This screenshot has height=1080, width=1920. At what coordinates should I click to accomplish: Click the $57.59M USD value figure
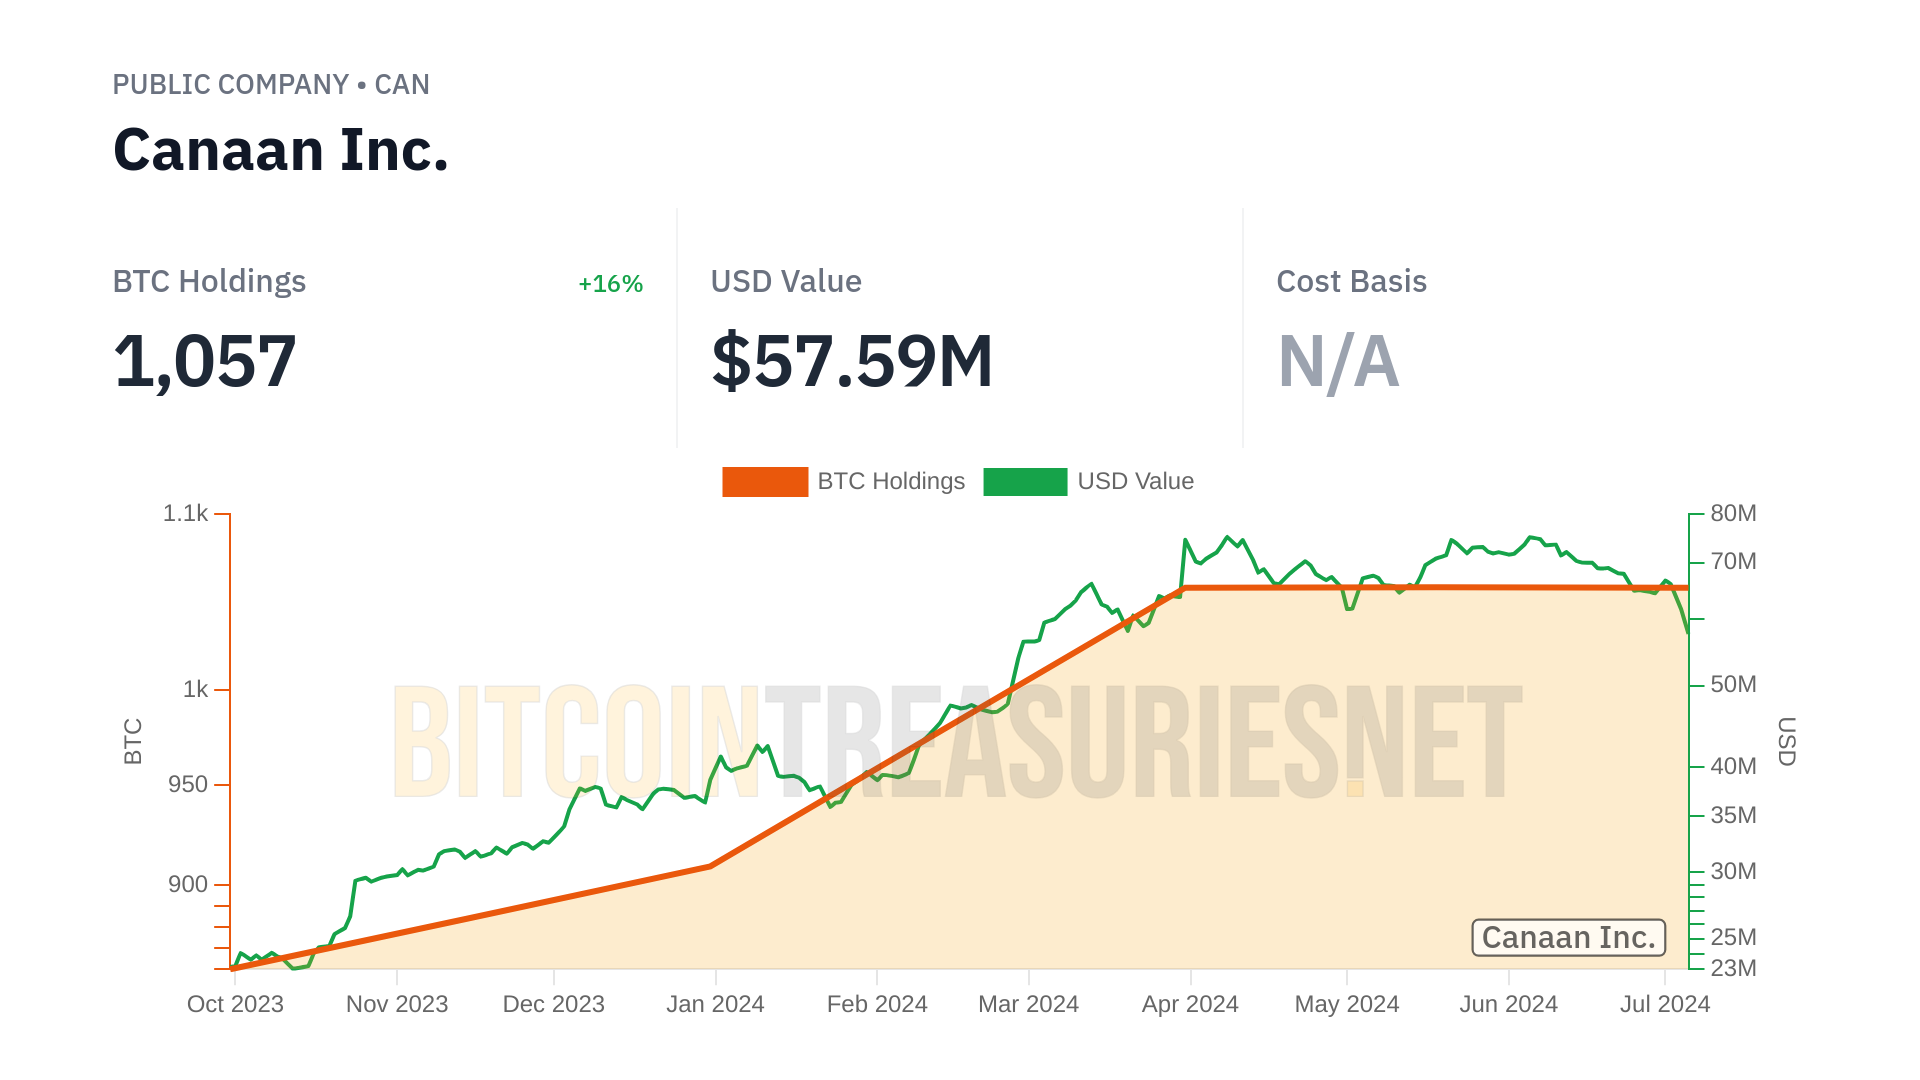[852, 361]
